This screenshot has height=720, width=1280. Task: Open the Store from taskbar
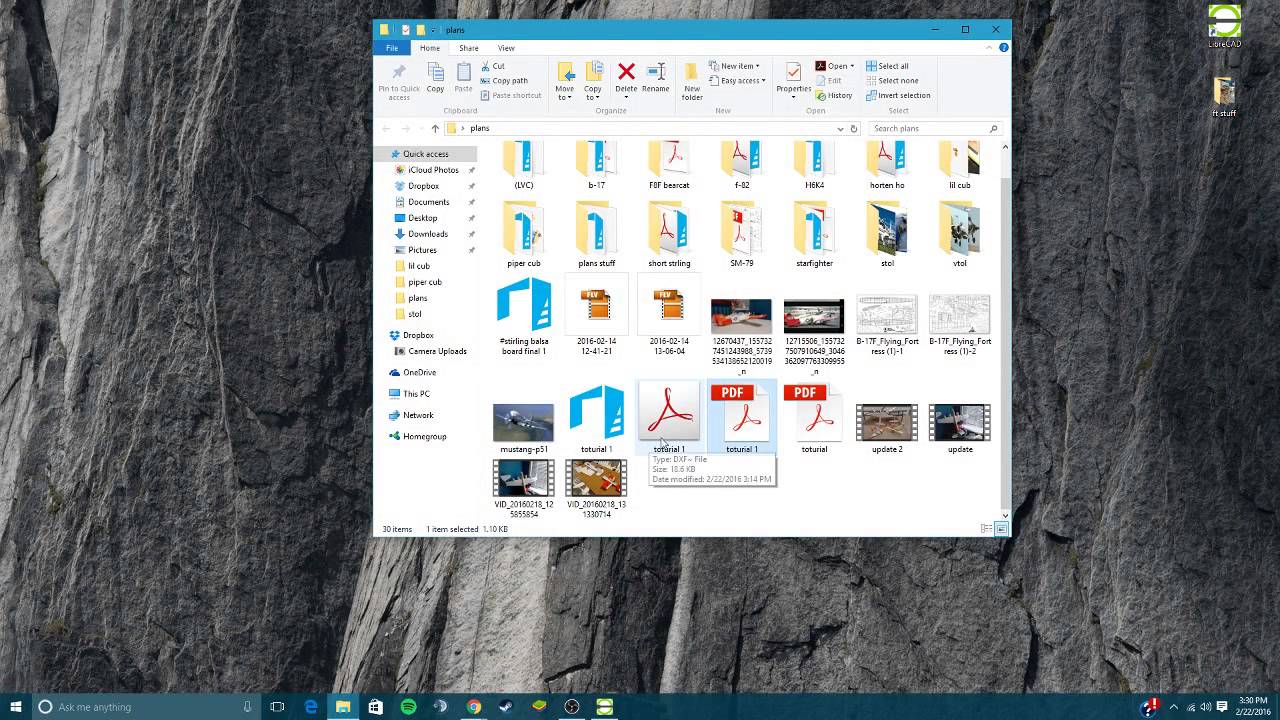point(375,707)
